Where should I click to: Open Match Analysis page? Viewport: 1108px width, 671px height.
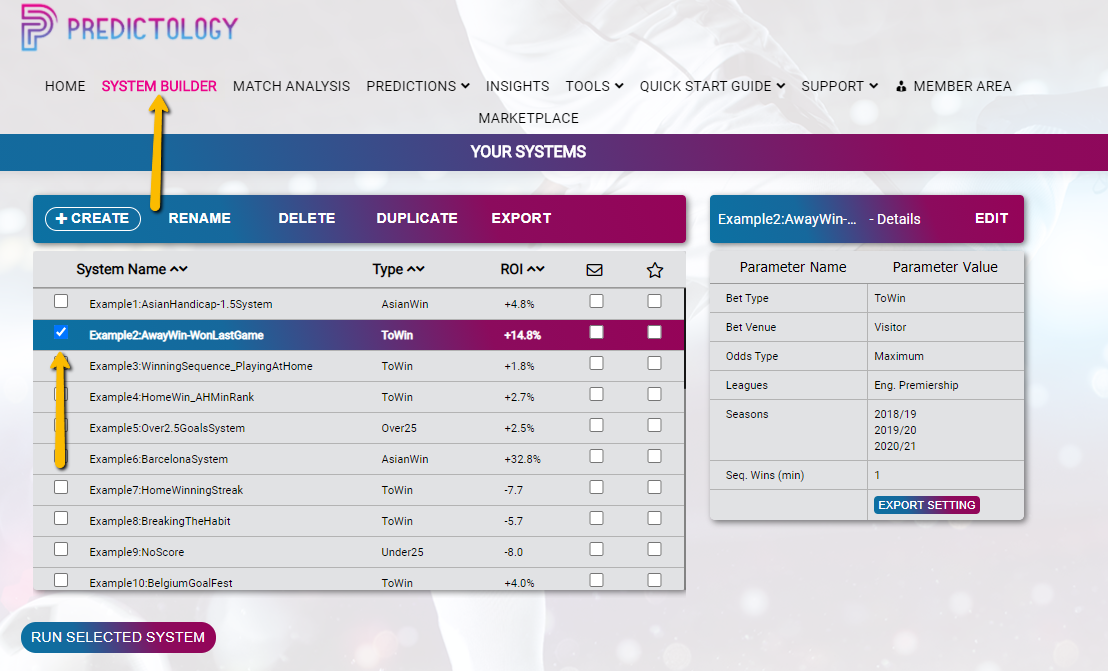[x=291, y=86]
